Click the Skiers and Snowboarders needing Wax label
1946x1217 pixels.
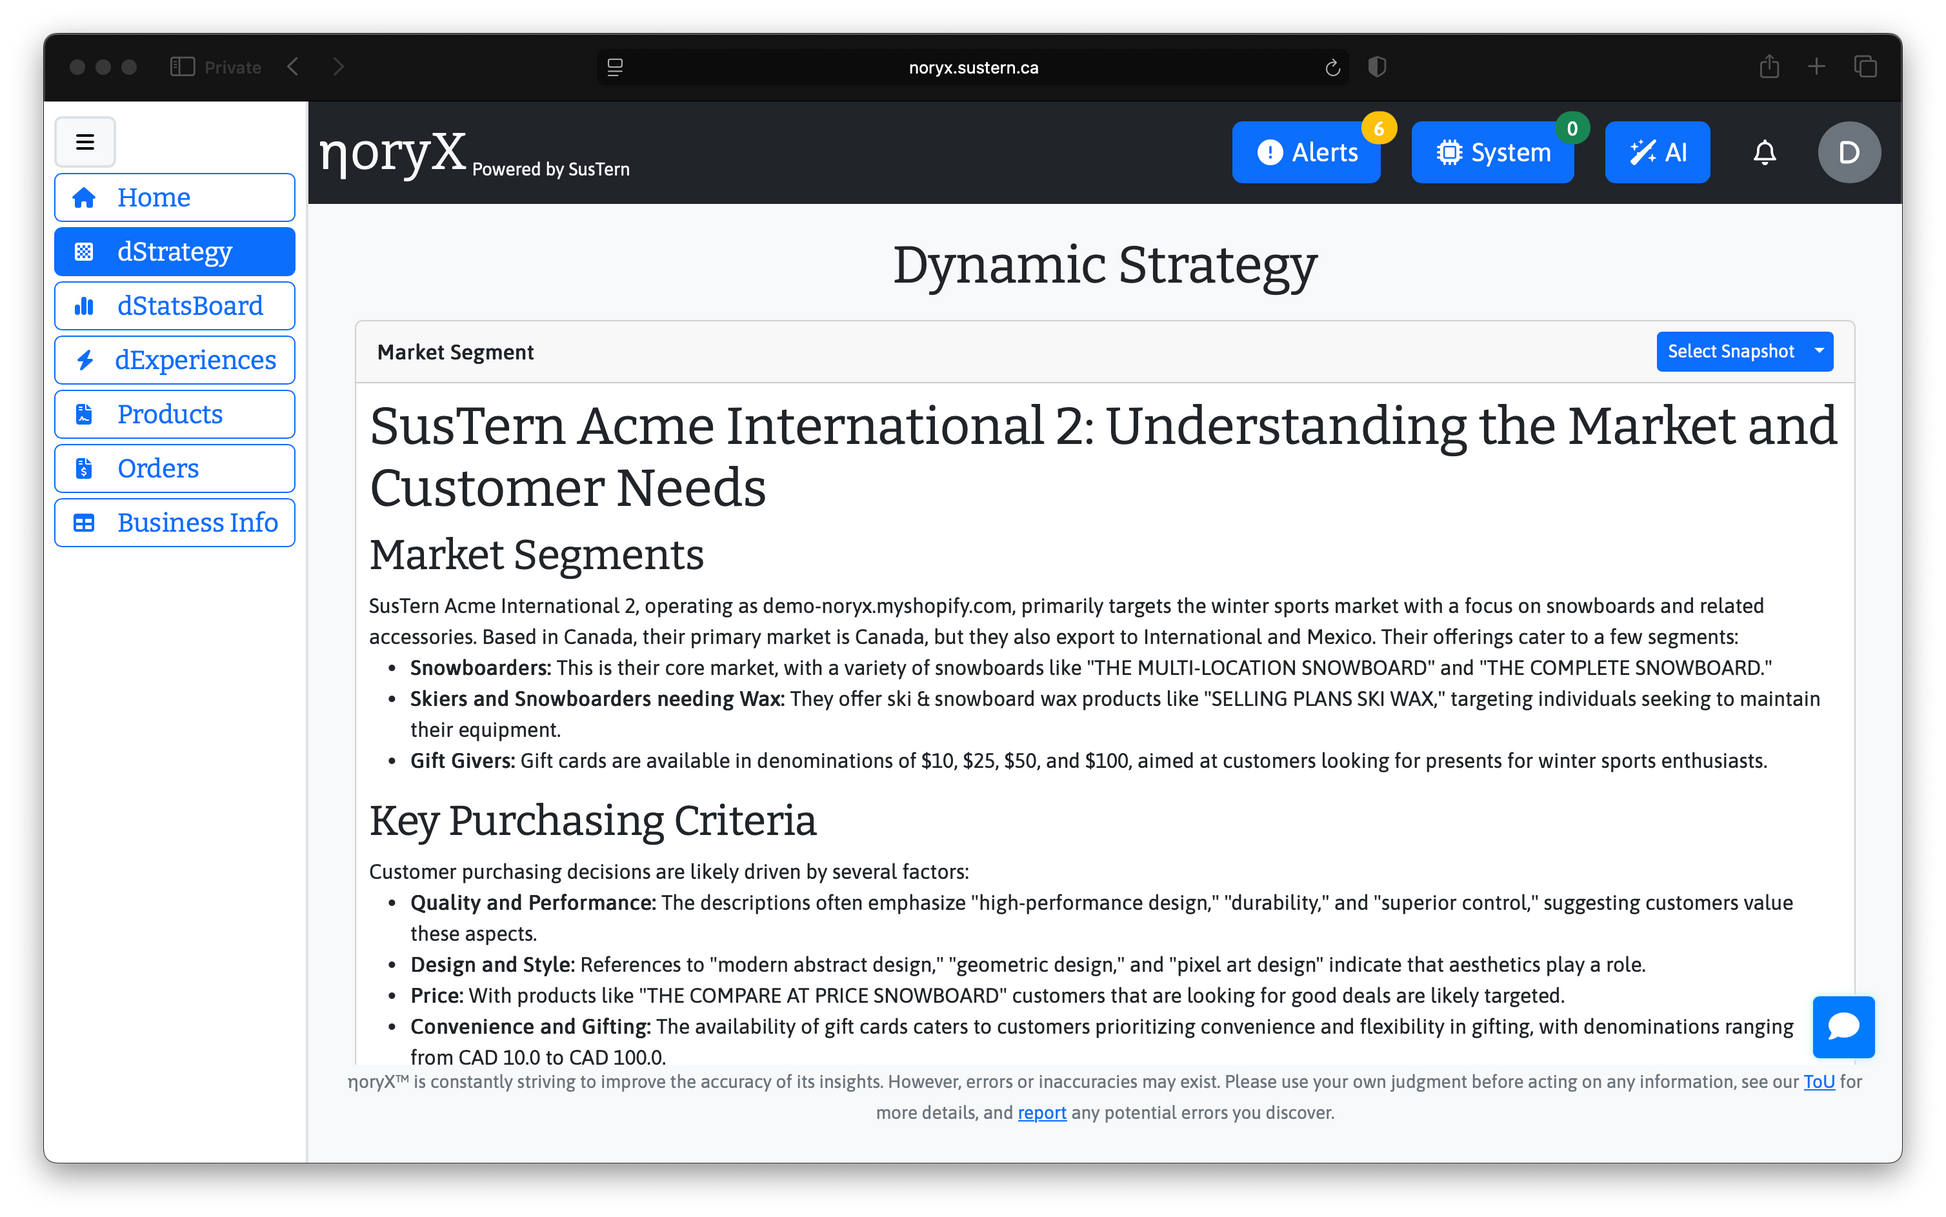coord(597,699)
